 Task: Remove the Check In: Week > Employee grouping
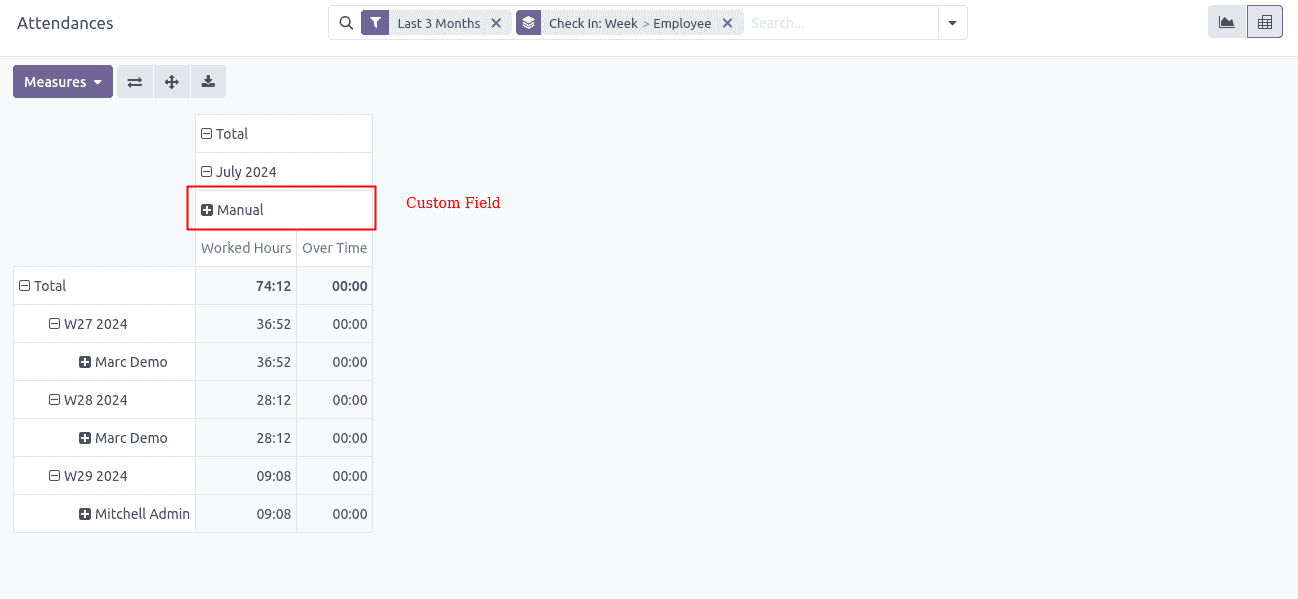[727, 23]
